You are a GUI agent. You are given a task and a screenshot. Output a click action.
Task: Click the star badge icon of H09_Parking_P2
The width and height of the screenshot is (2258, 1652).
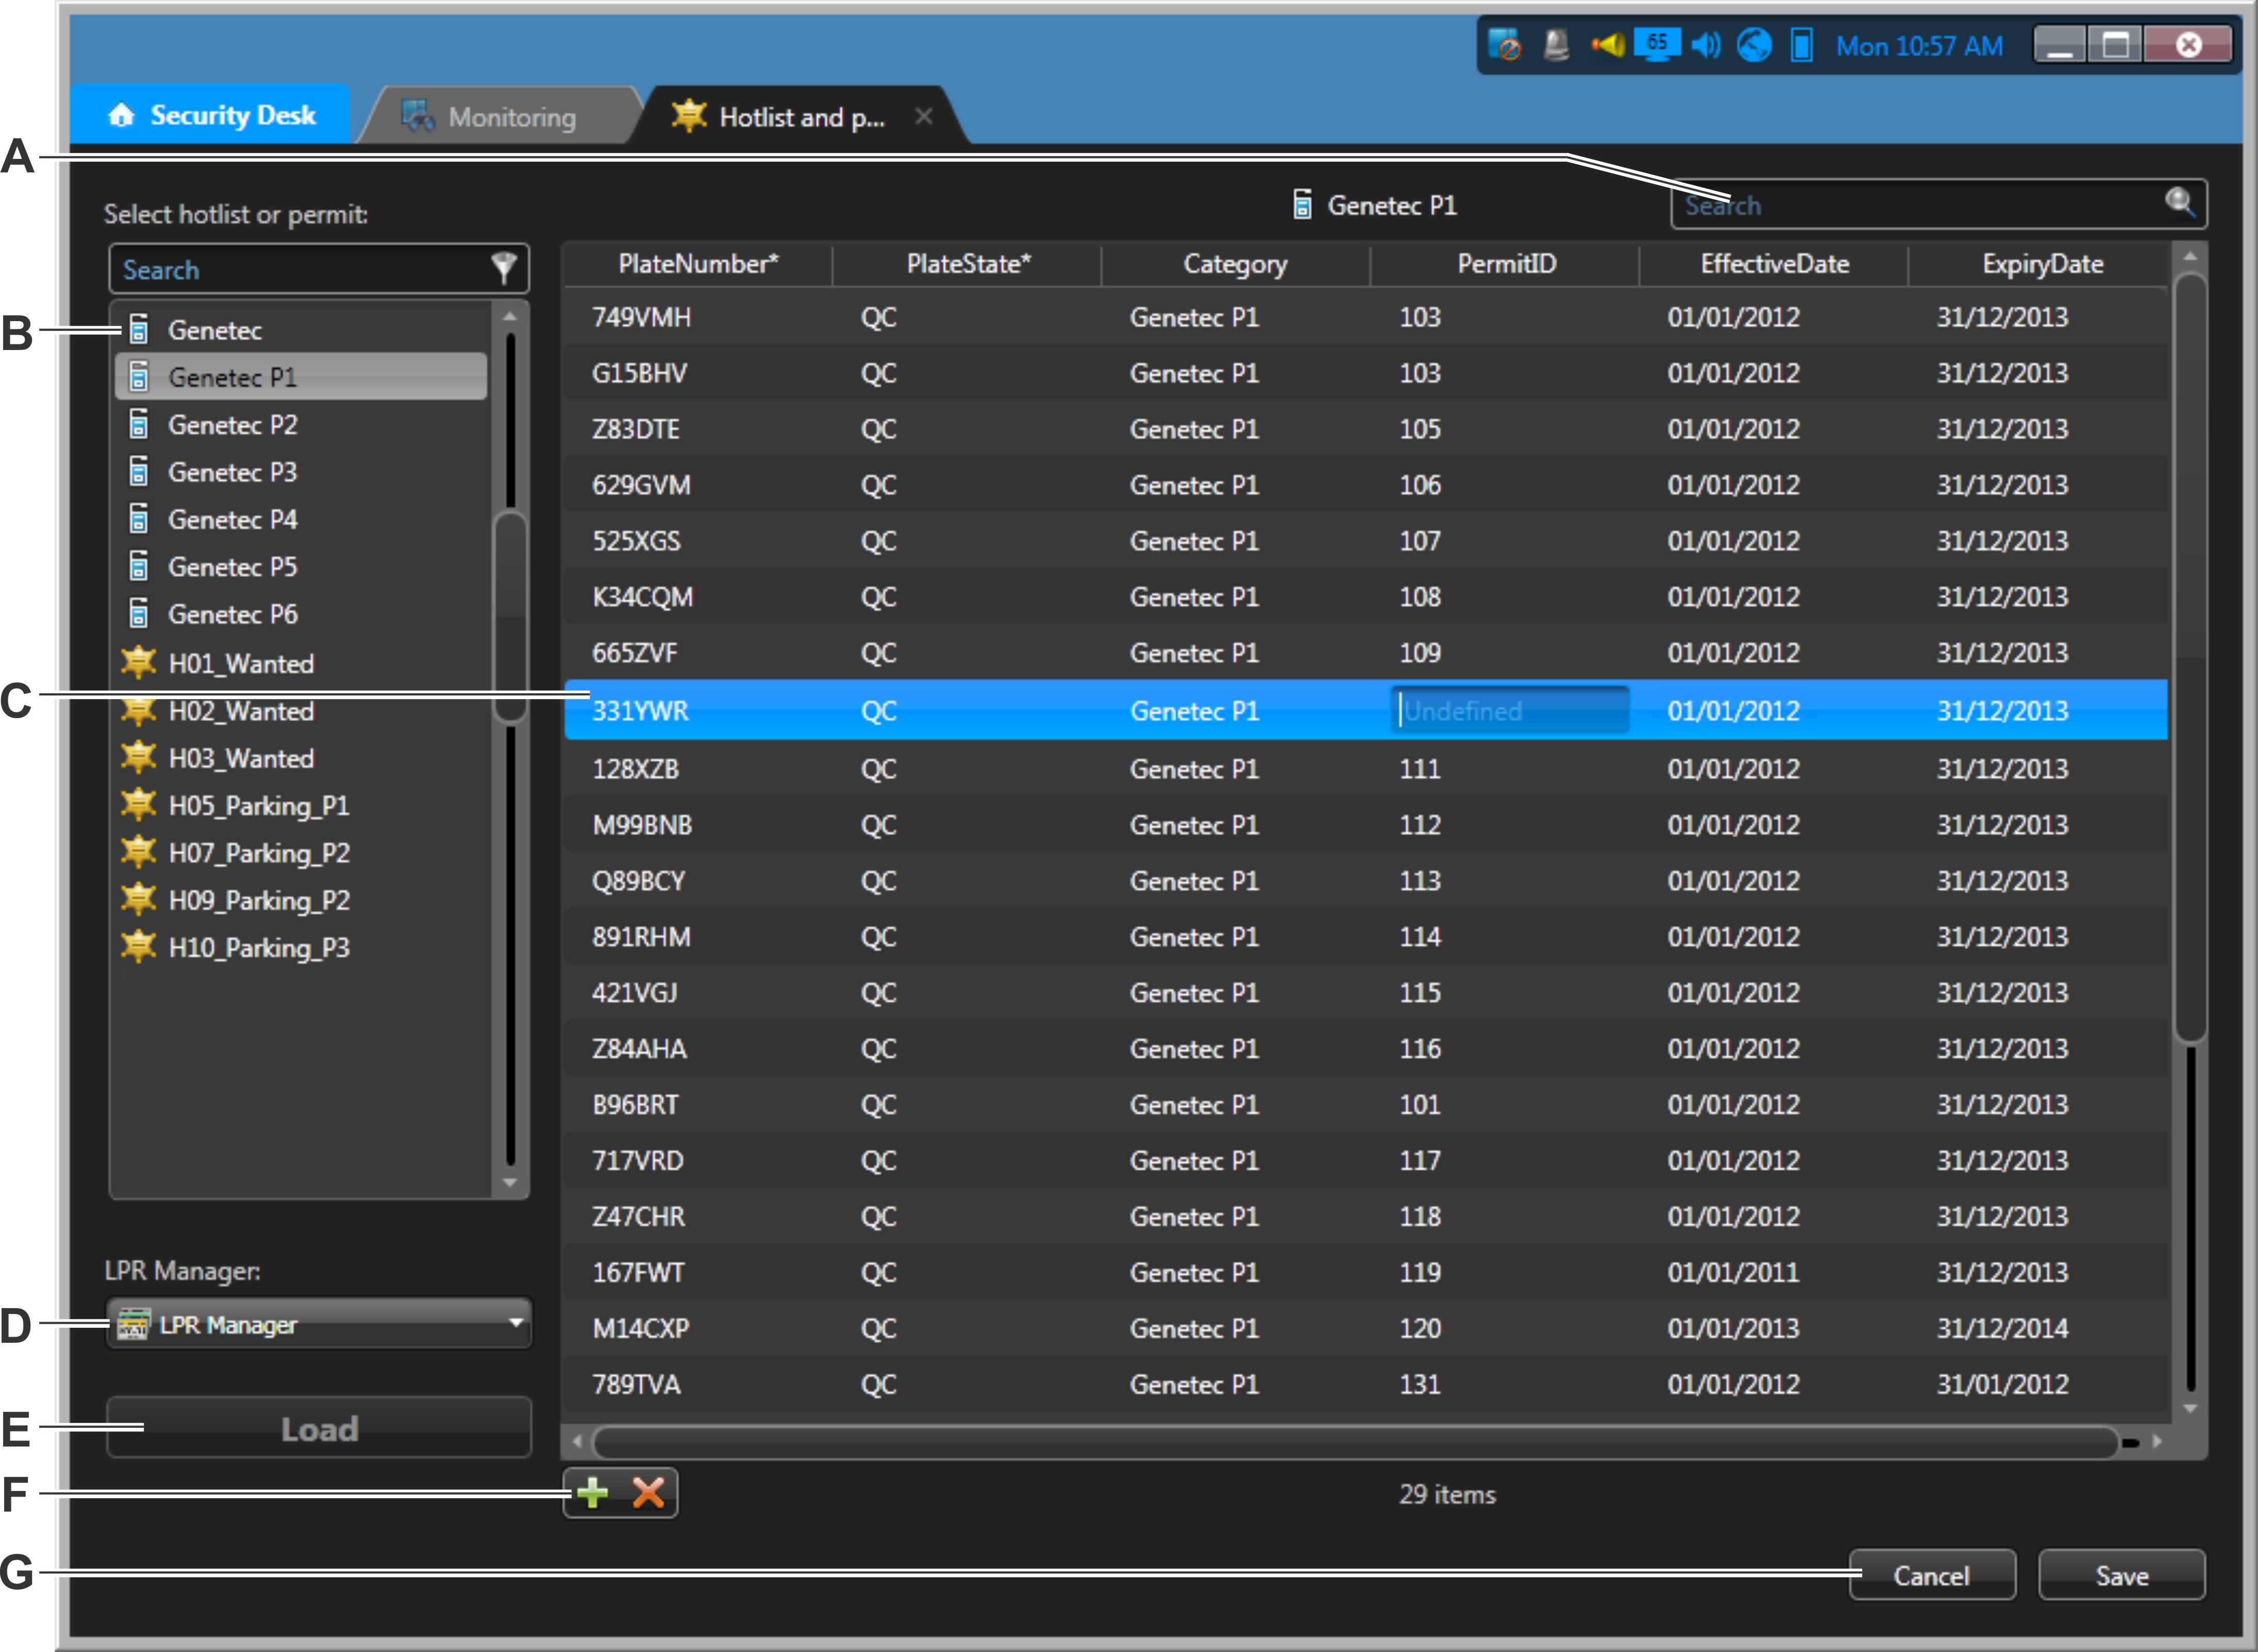click(138, 899)
